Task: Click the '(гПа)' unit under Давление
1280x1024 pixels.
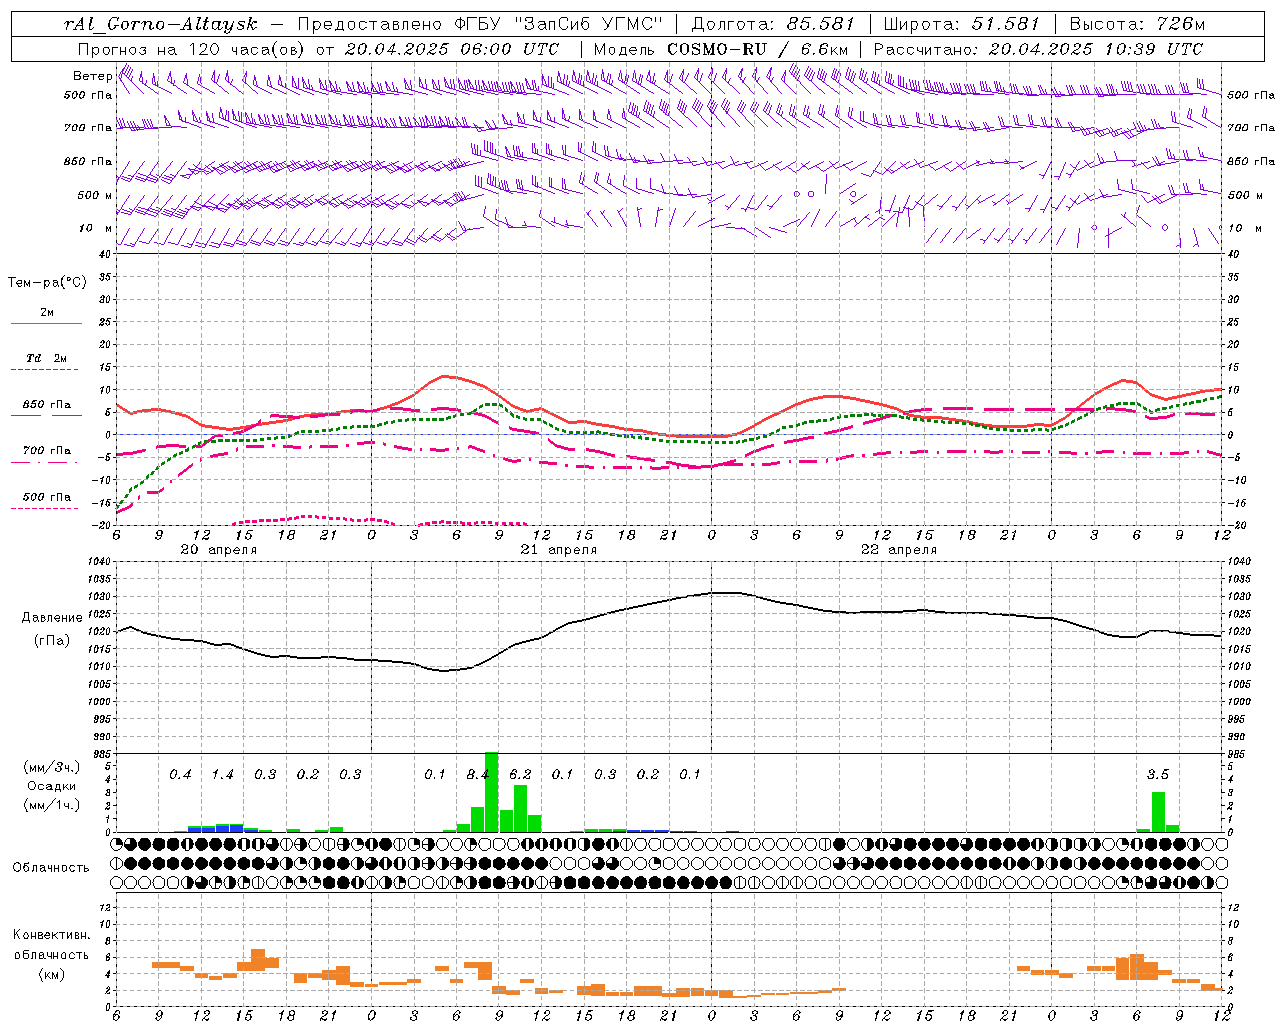Action: coord(51,641)
